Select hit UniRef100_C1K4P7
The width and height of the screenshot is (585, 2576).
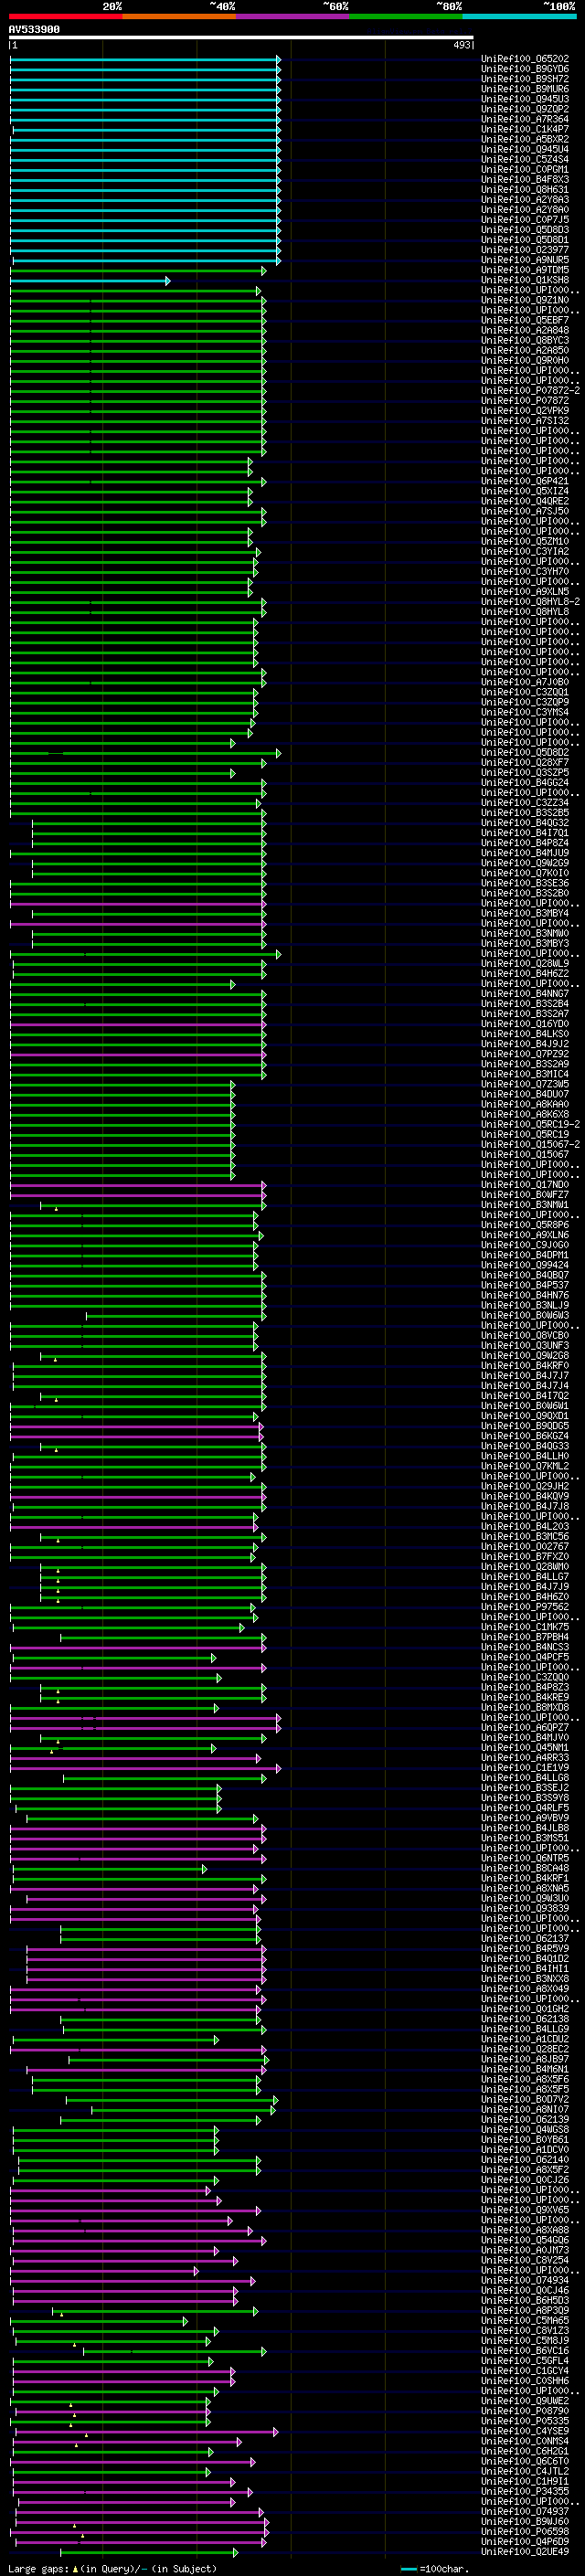coord(525,129)
